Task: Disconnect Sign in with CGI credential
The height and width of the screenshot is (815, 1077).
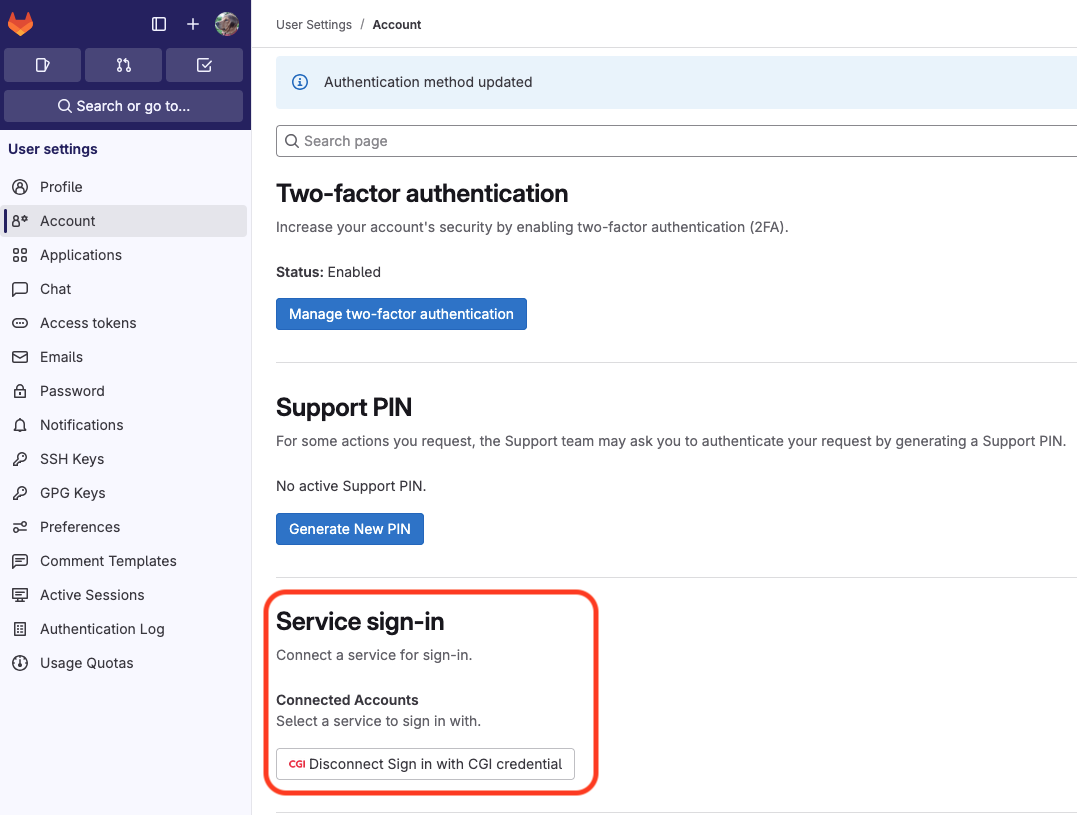Action: point(426,764)
